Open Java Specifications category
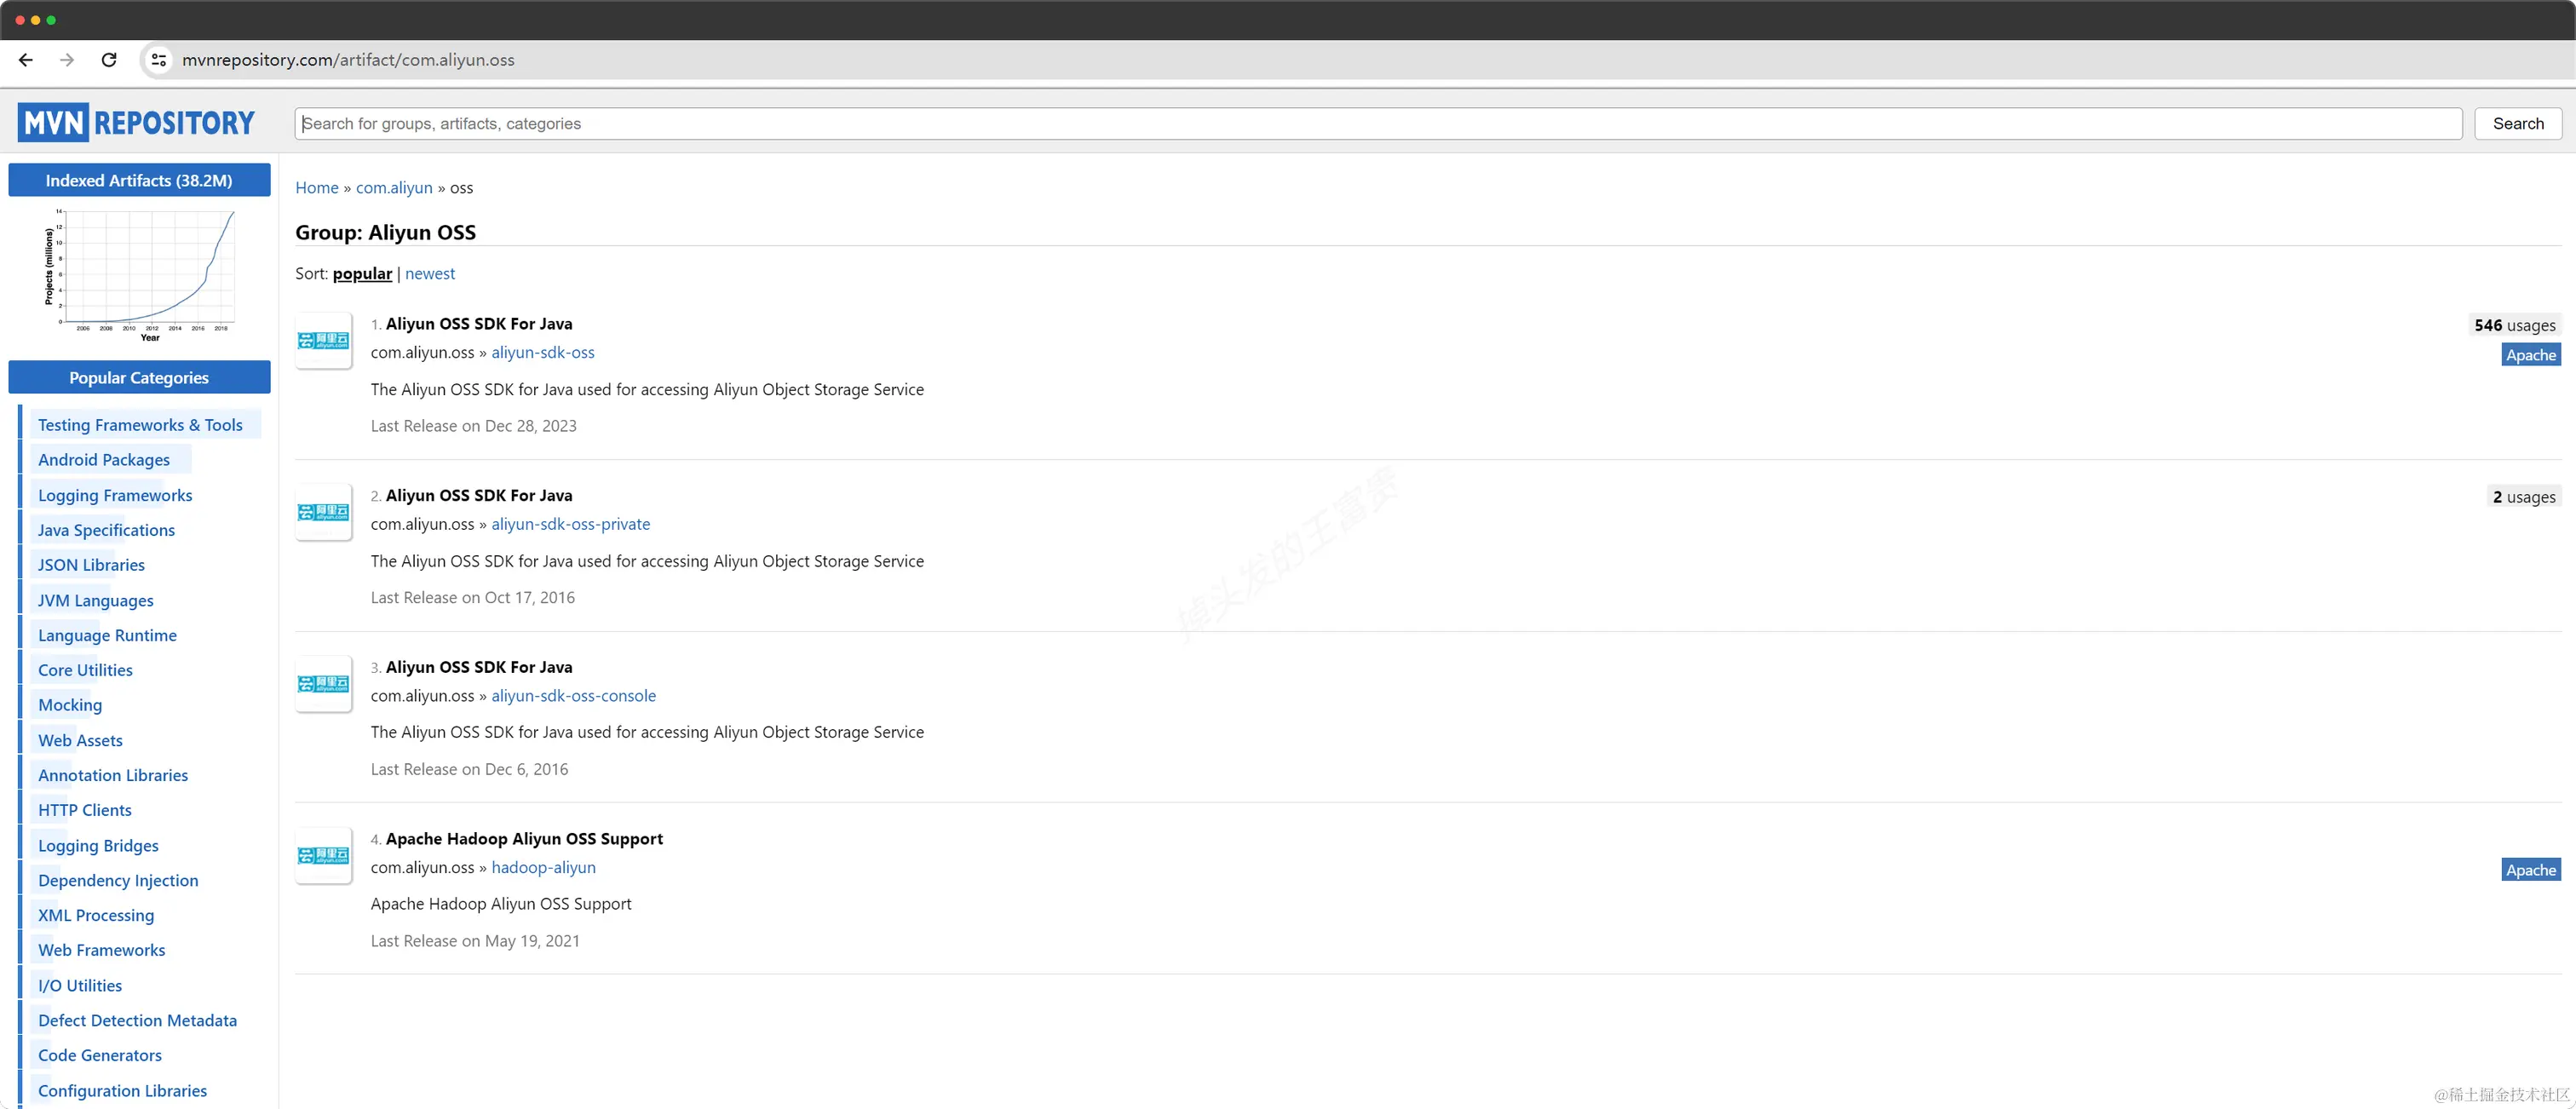The image size is (2576, 1109). 106,530
